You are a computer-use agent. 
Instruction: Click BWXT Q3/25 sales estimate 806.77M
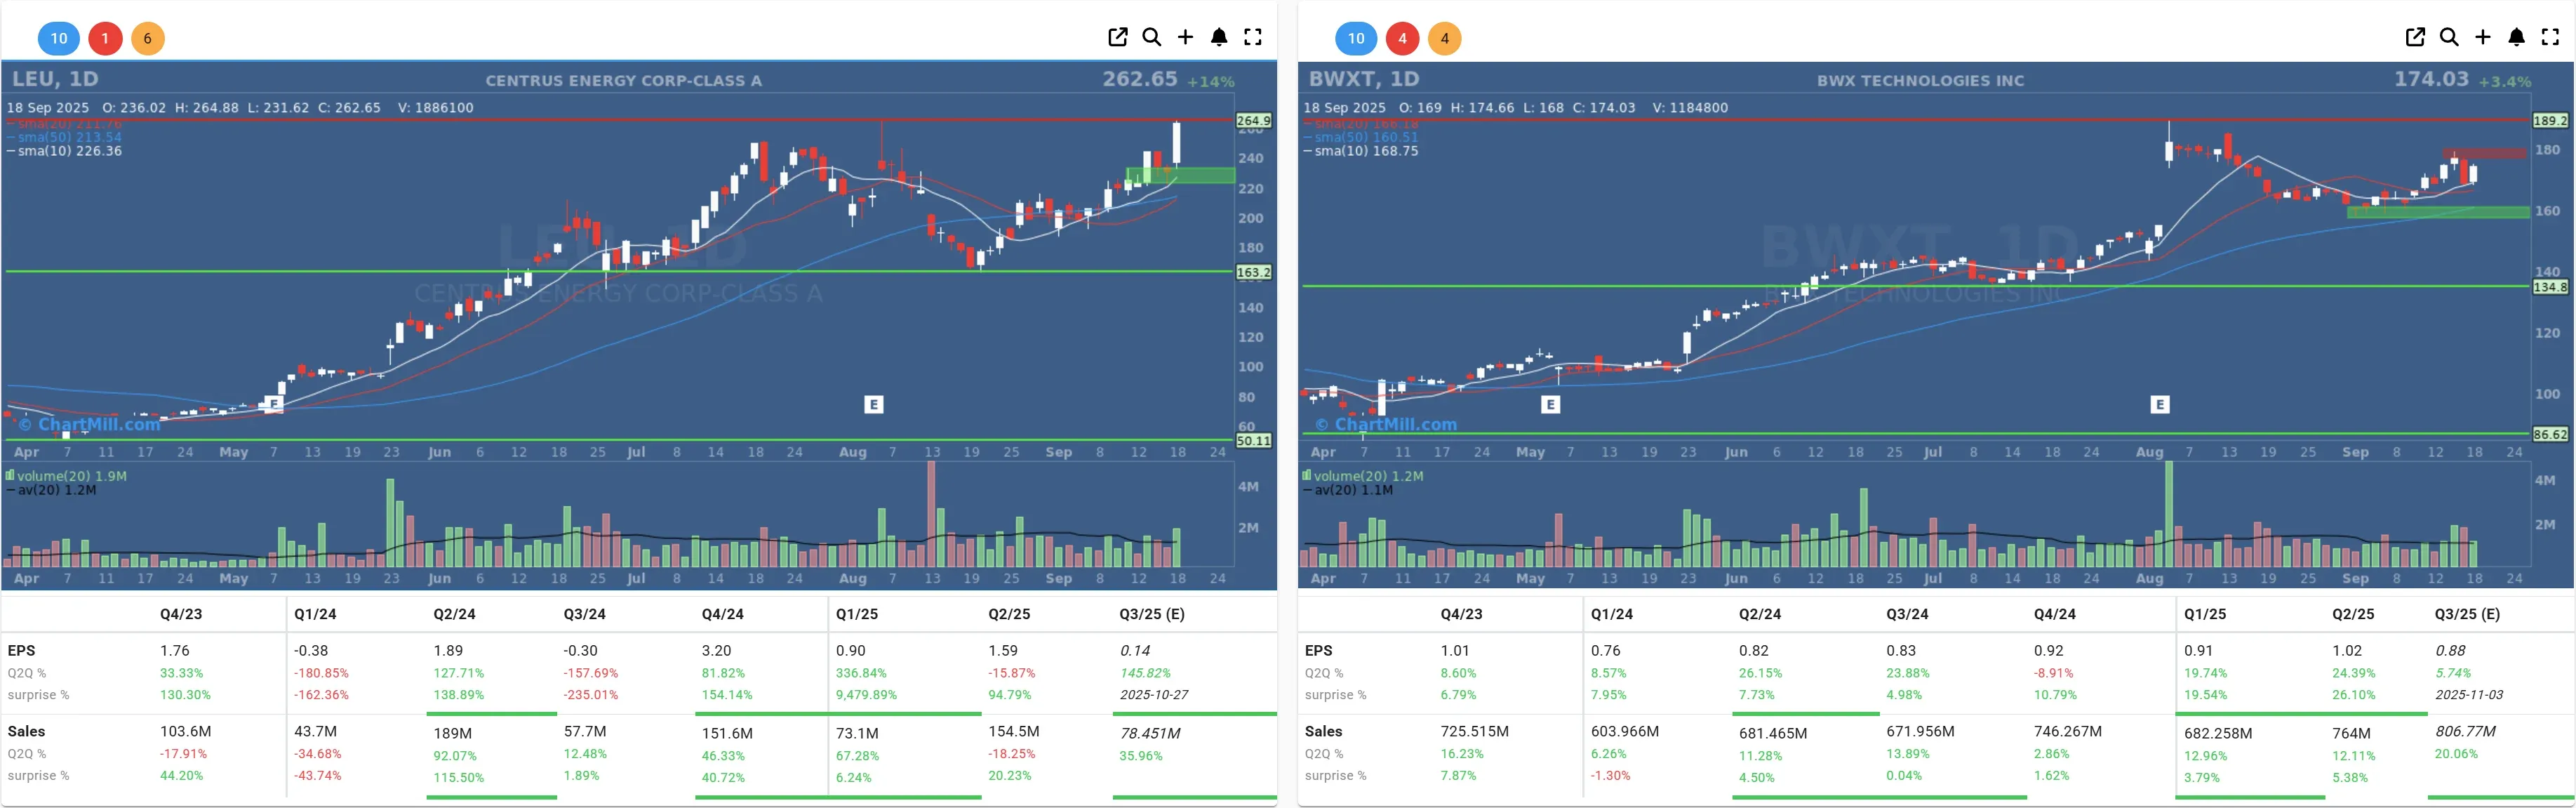pos(2466,731)
